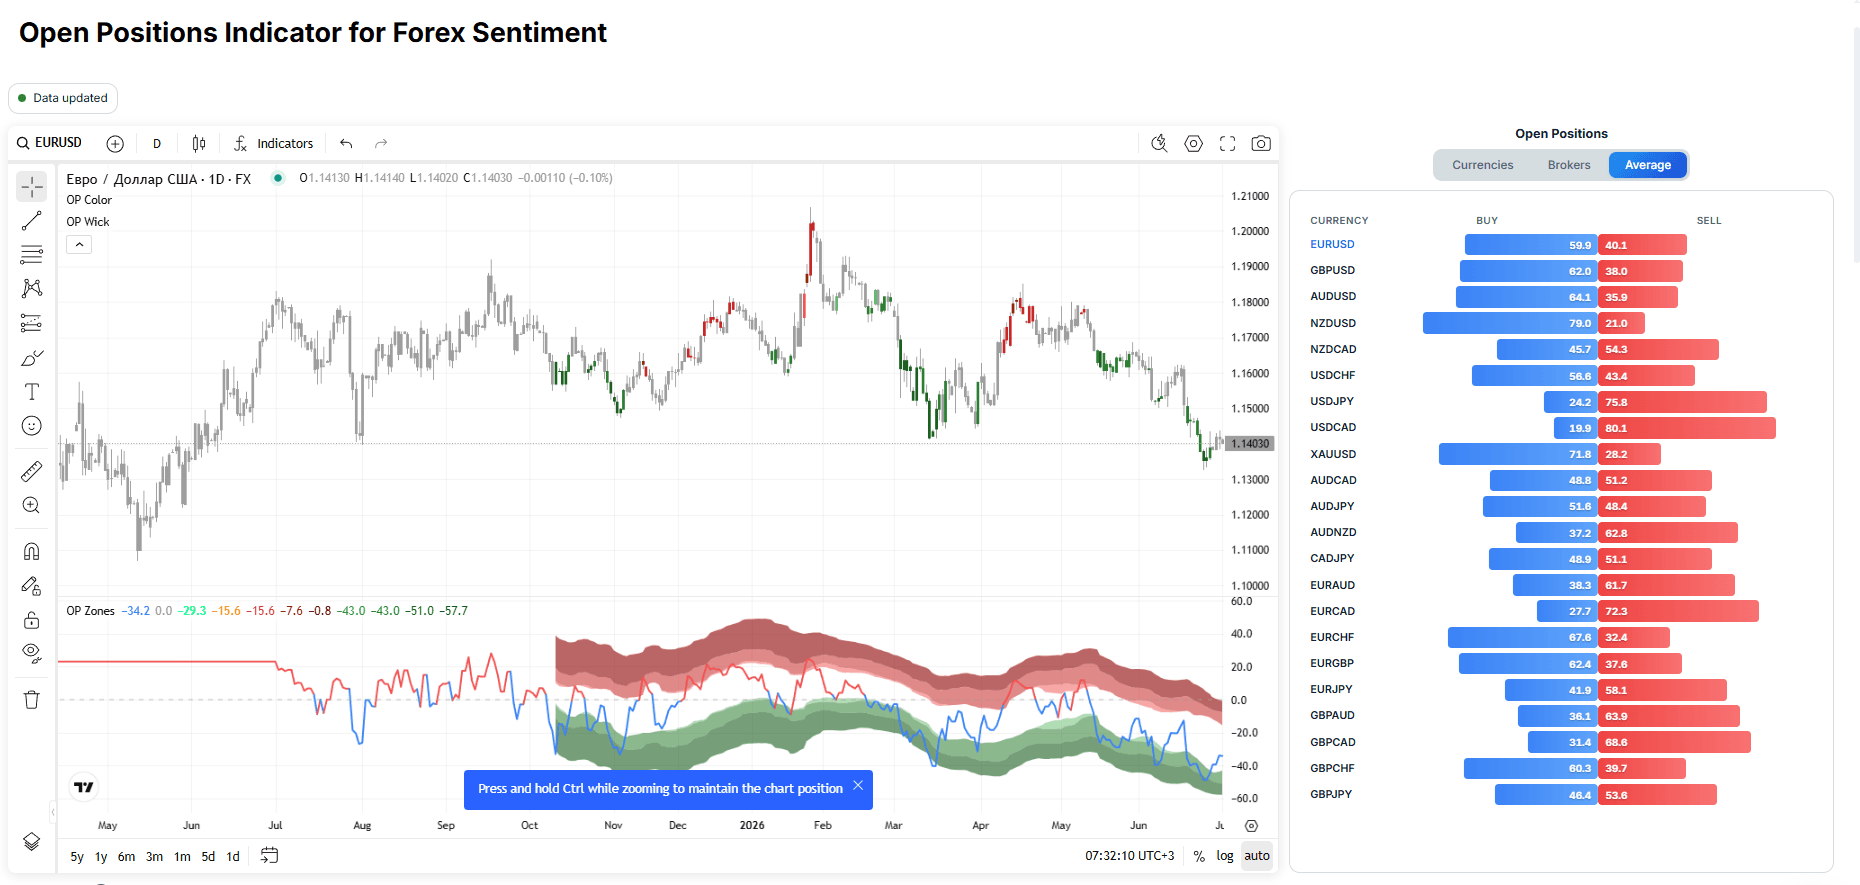Viewport: 1860px width, 885px height.
Task: Open the chart style candles dropdown
Action: (199, 144)
